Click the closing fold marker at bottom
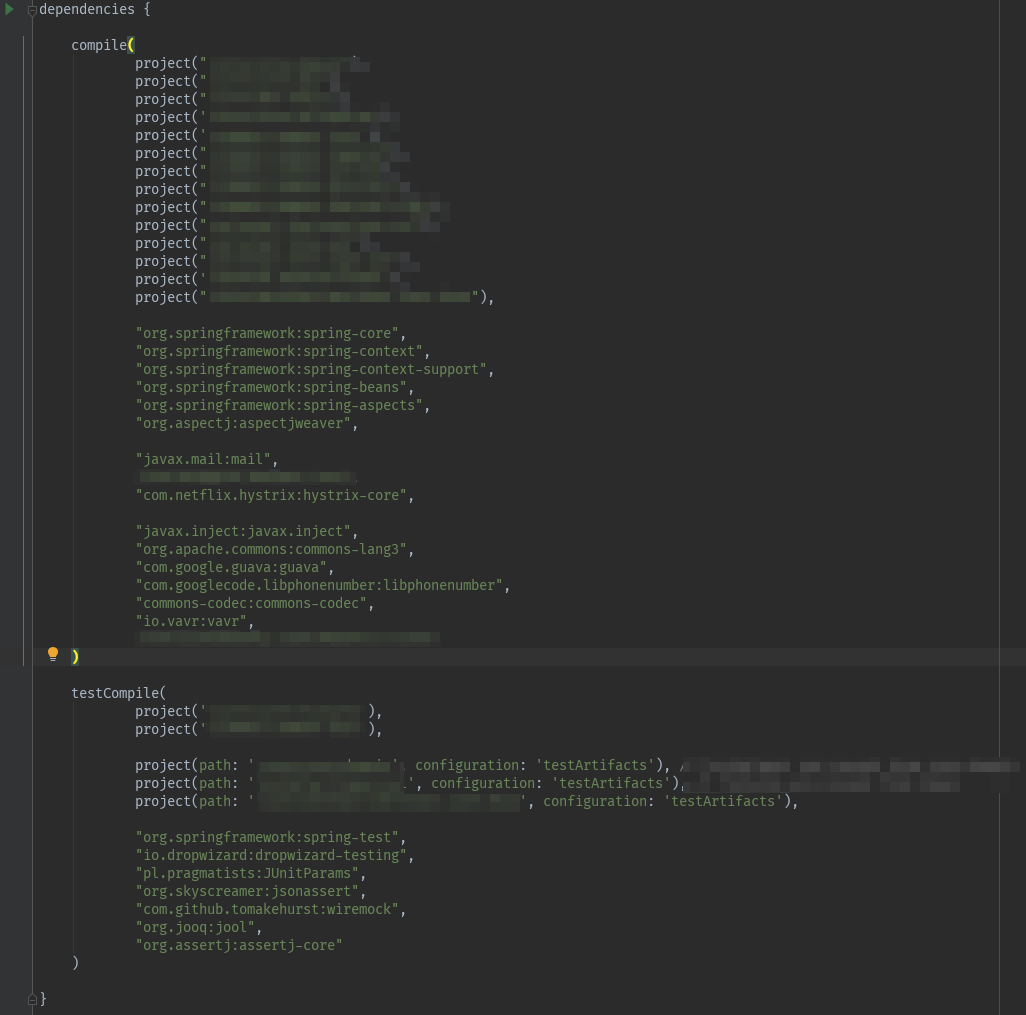The image size is (1026, 1015). click(32, 999)
